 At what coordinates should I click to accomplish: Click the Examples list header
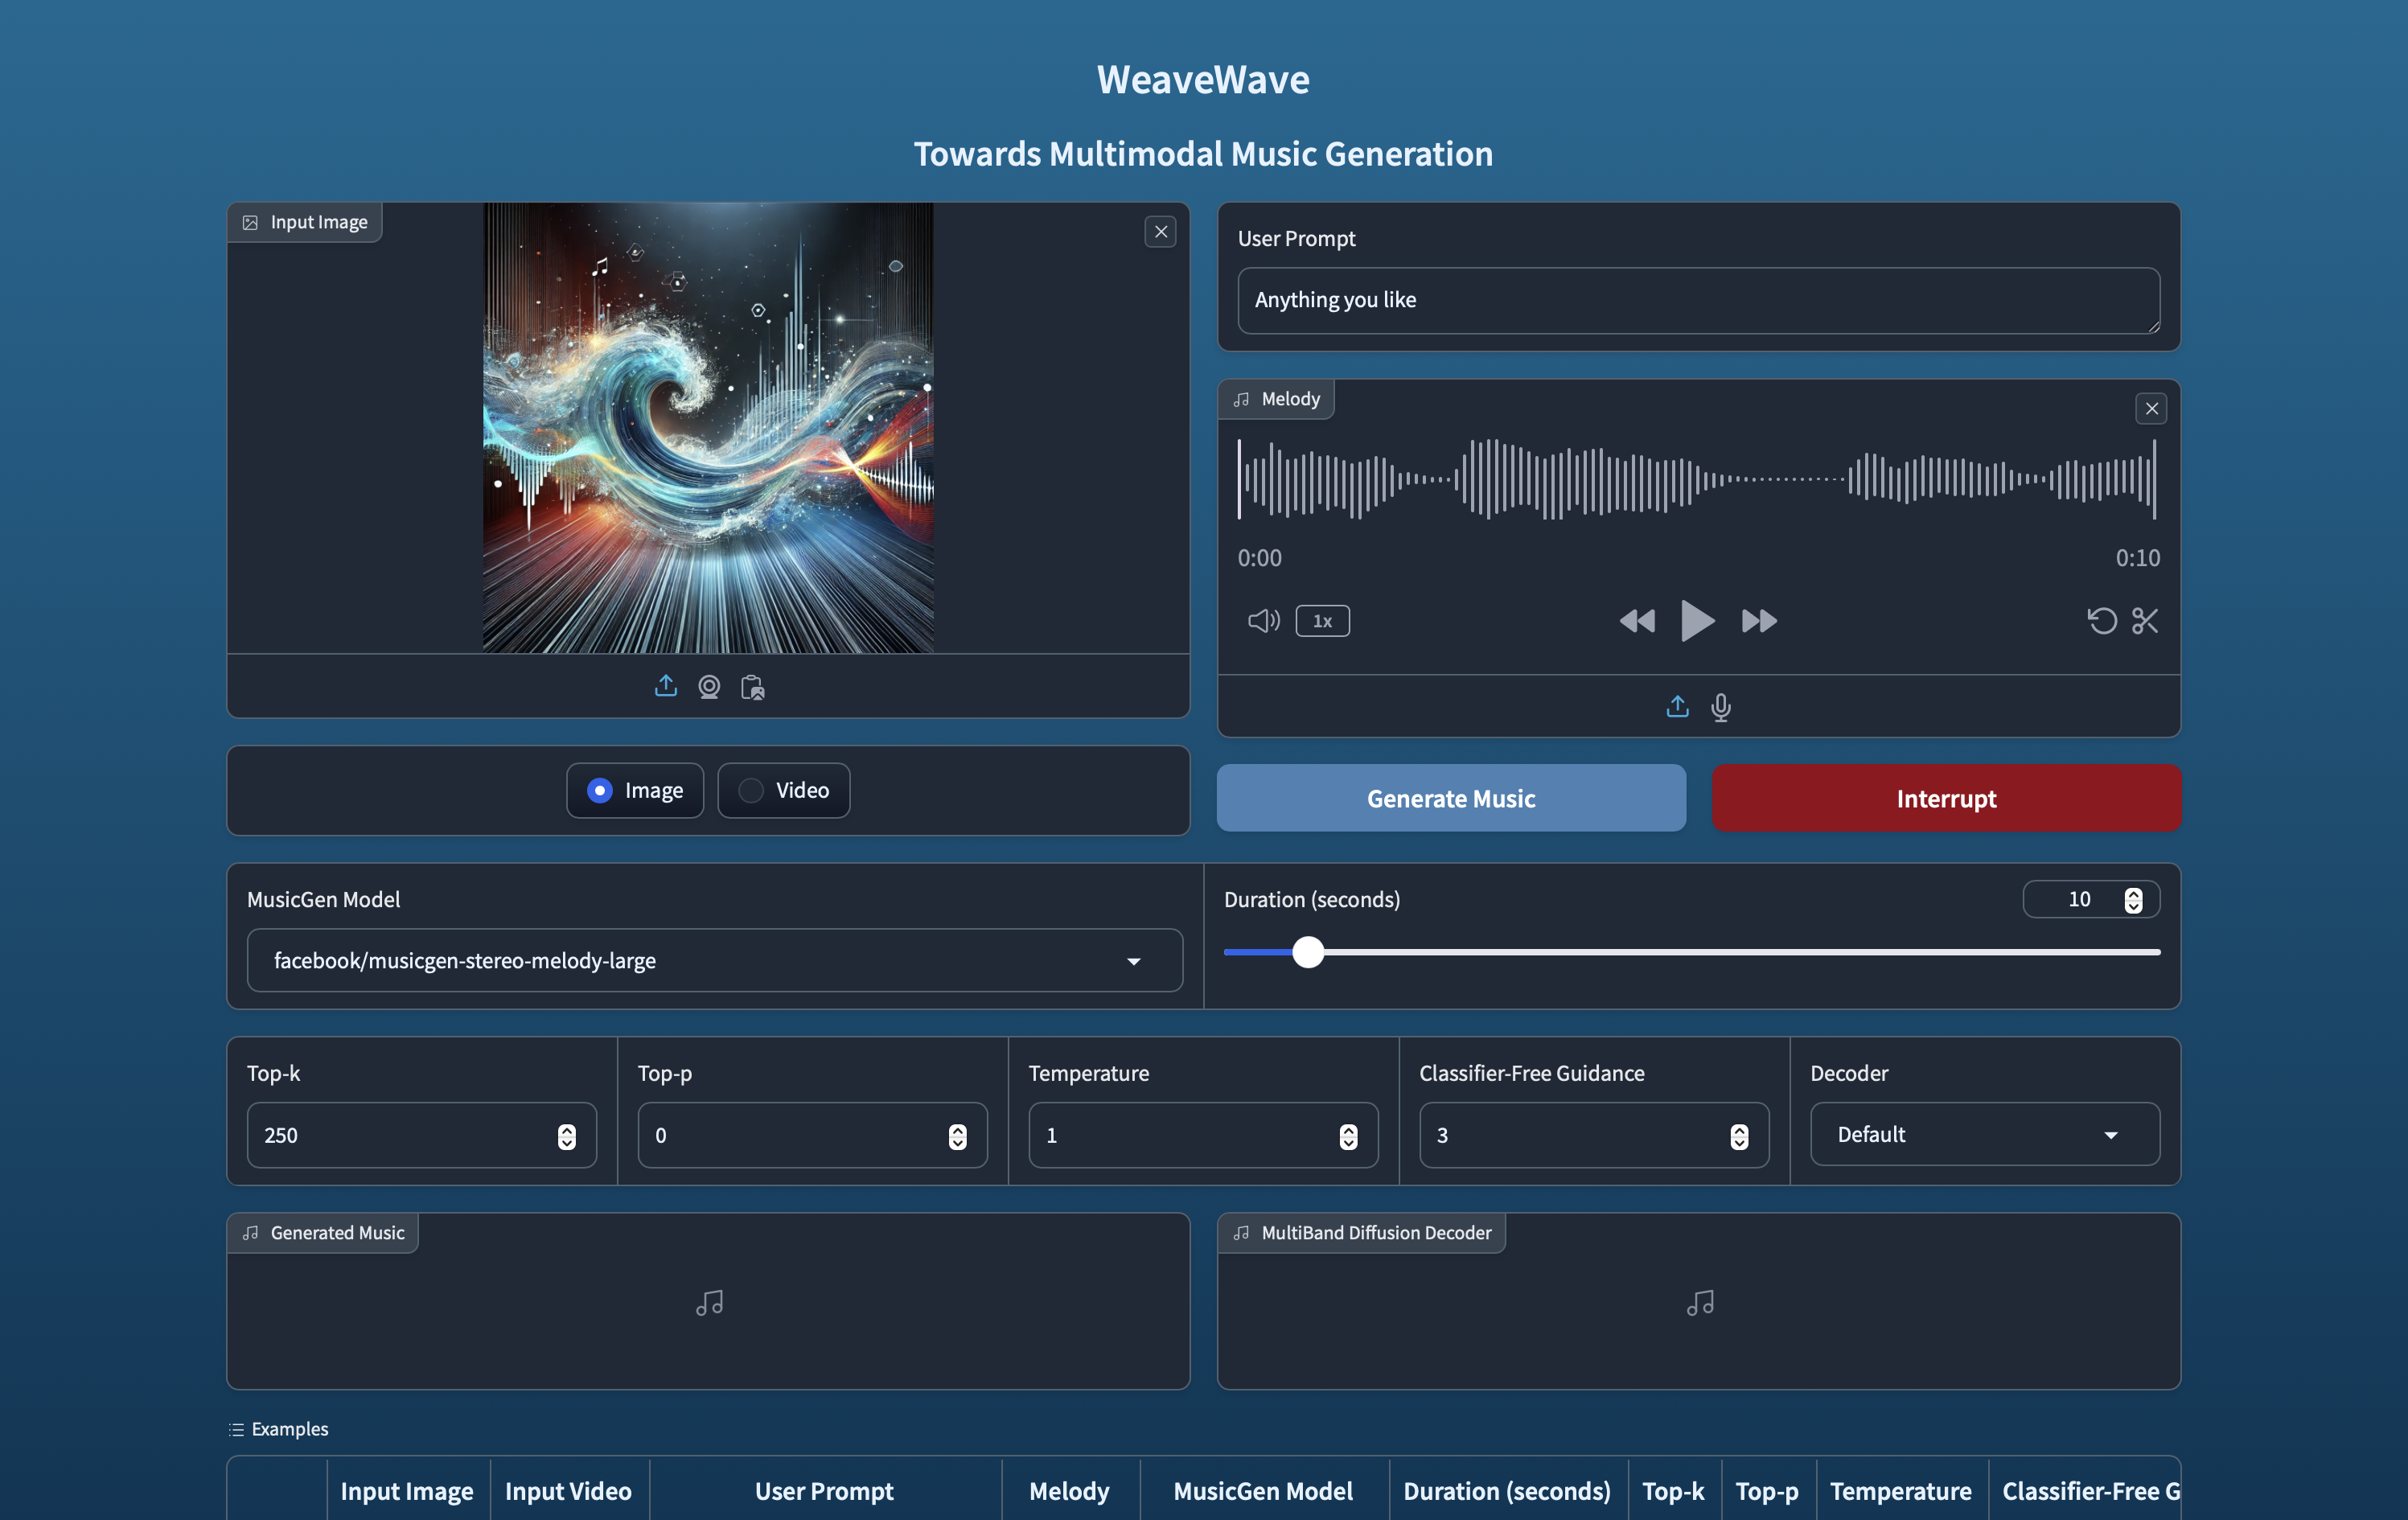click(278, 1429)
